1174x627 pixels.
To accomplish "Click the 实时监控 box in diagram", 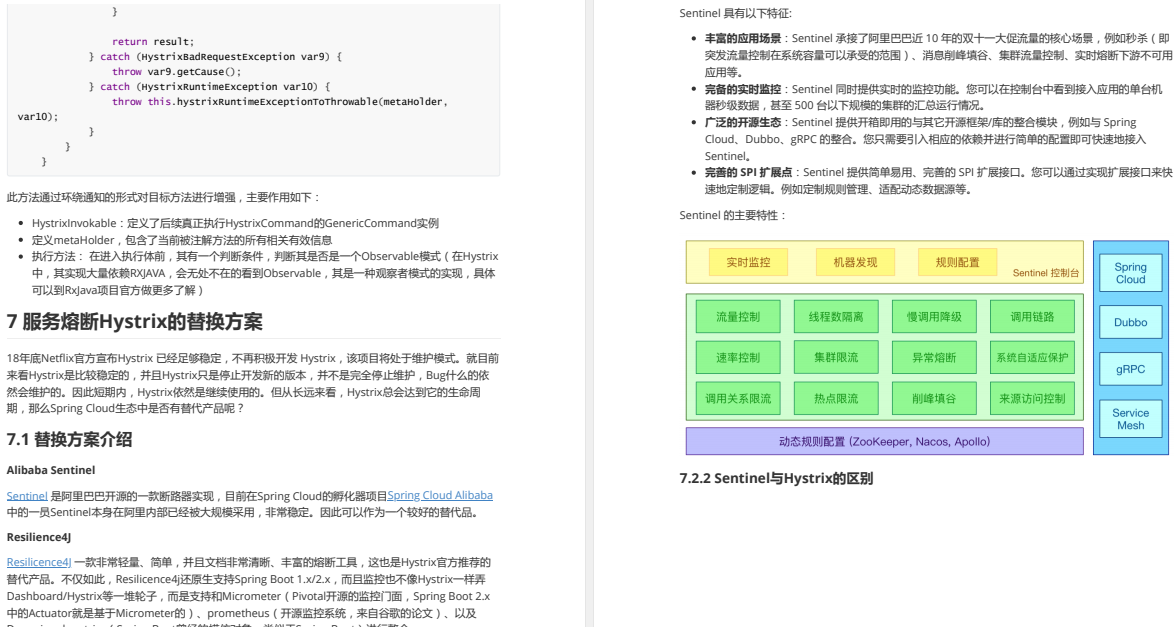I will tap(748, 262).
